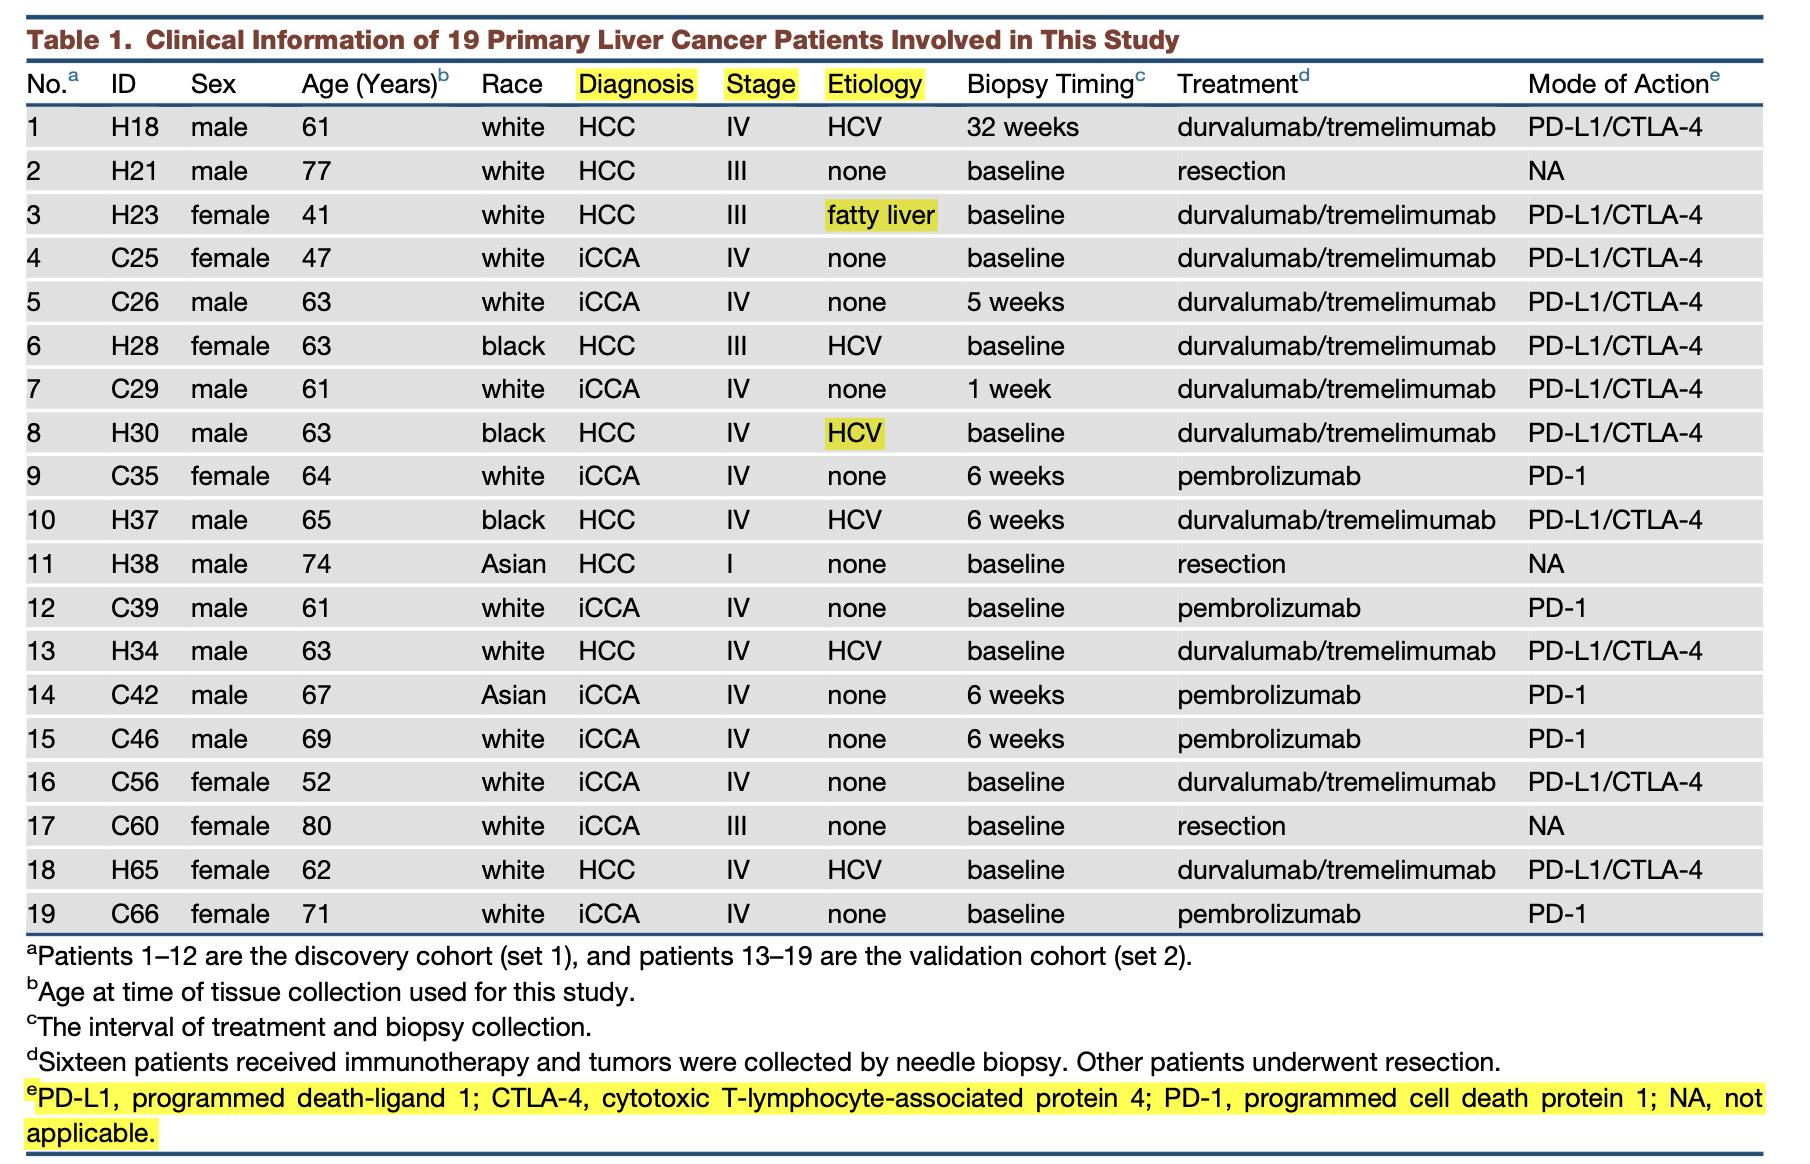Click patient ID 'H30'

click(135, 433)
